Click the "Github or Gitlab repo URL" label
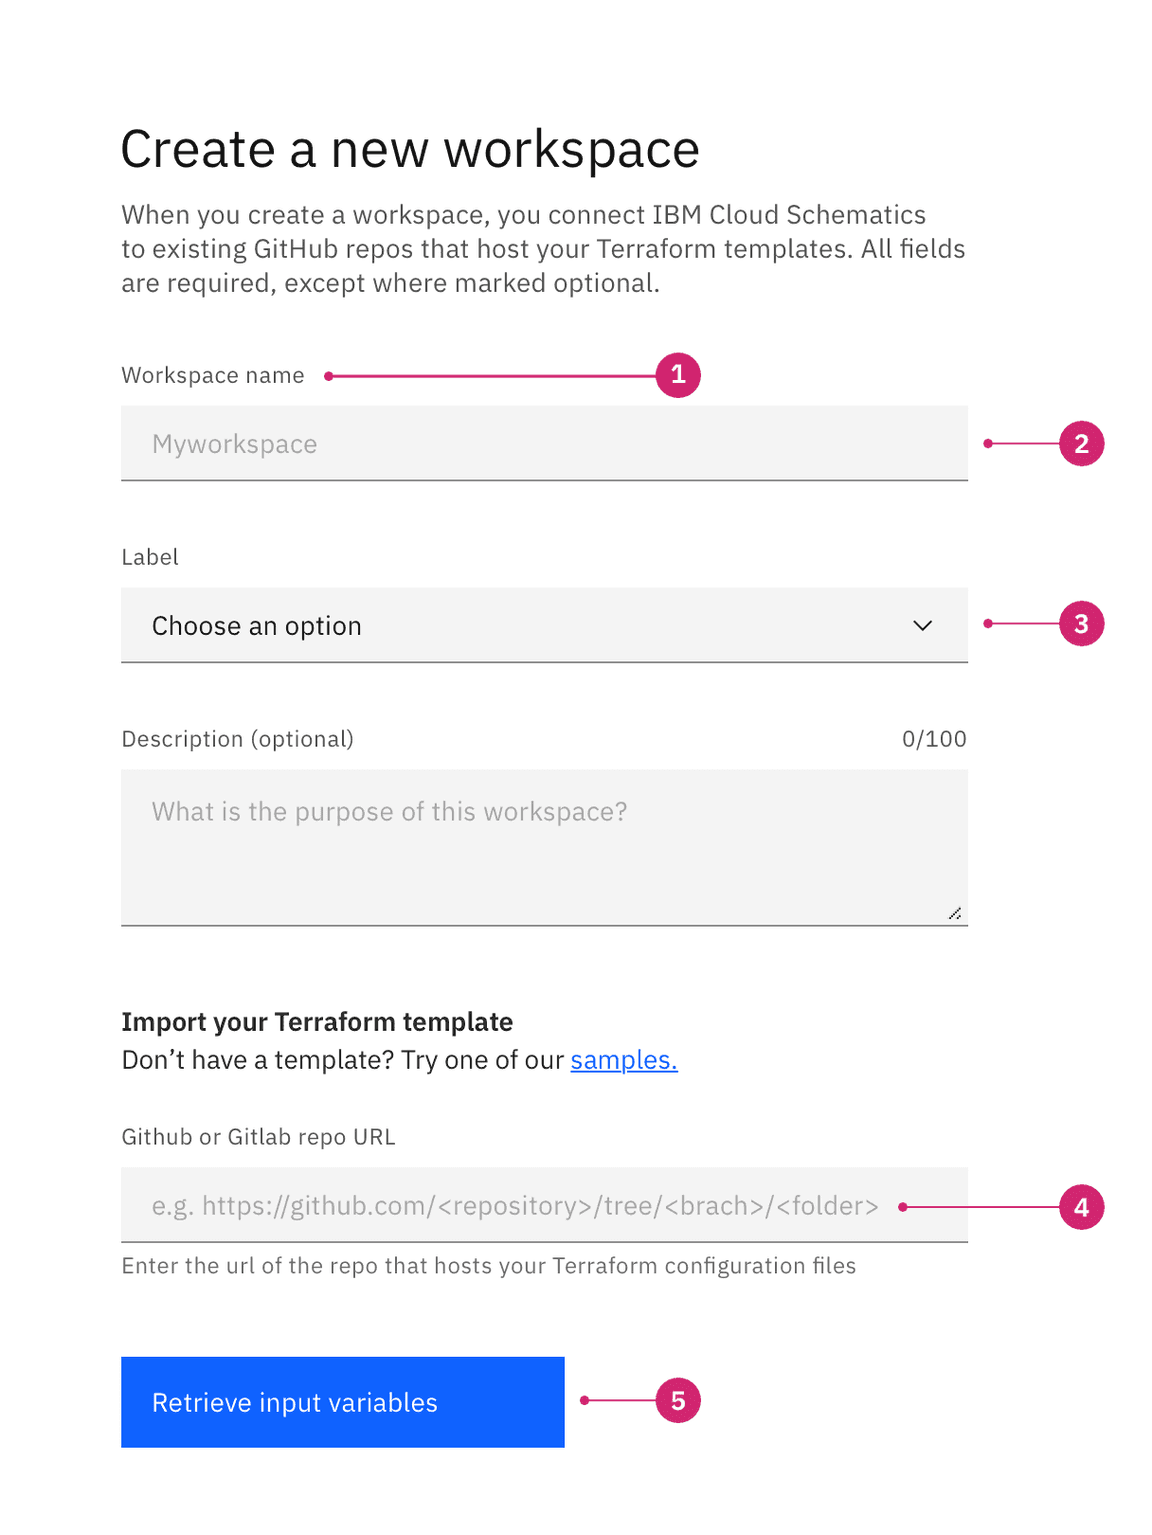Viewport: 1152px width, 1535px height. tap(258, 1137)
